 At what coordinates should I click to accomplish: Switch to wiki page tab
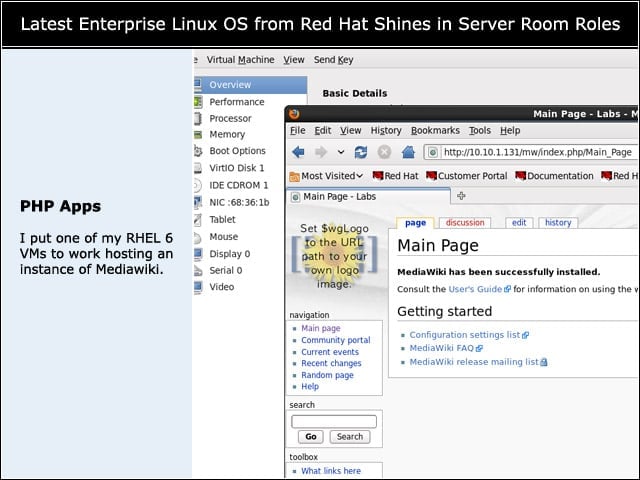415,223
